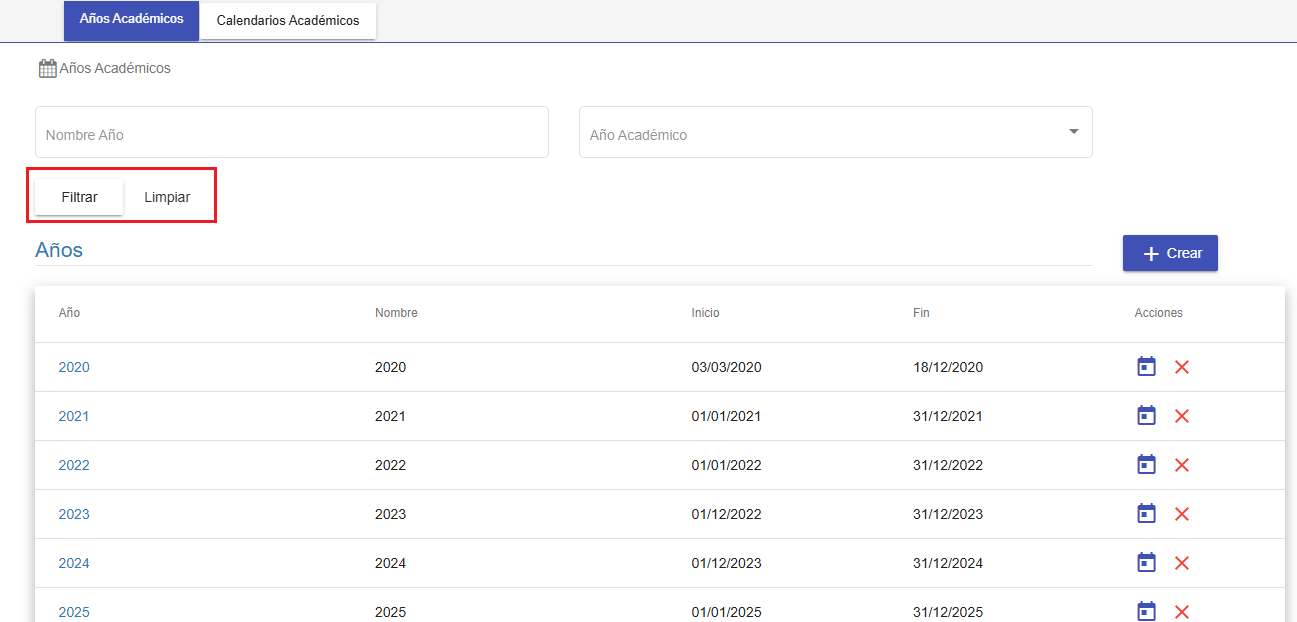Open calendar icon for year 2024
Viewport: 1297px width, 622px height.
[1146, 563]
